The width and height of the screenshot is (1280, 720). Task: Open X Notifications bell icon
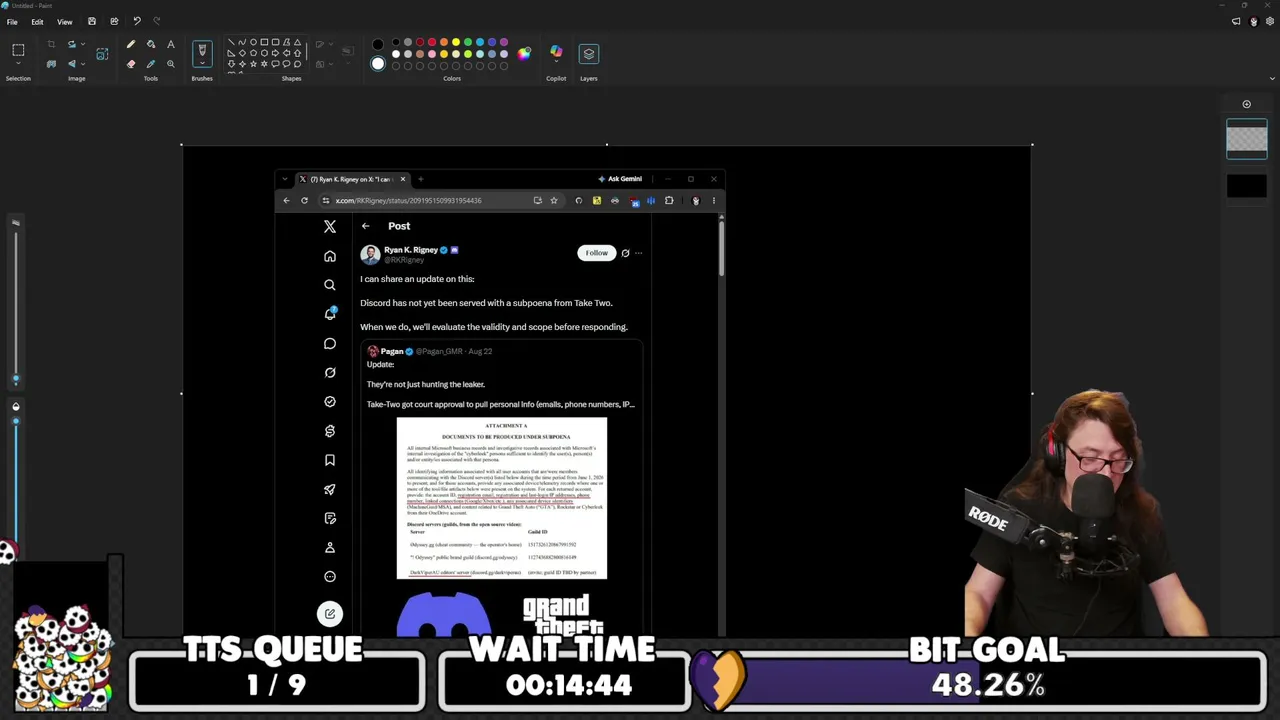[330, 314]
